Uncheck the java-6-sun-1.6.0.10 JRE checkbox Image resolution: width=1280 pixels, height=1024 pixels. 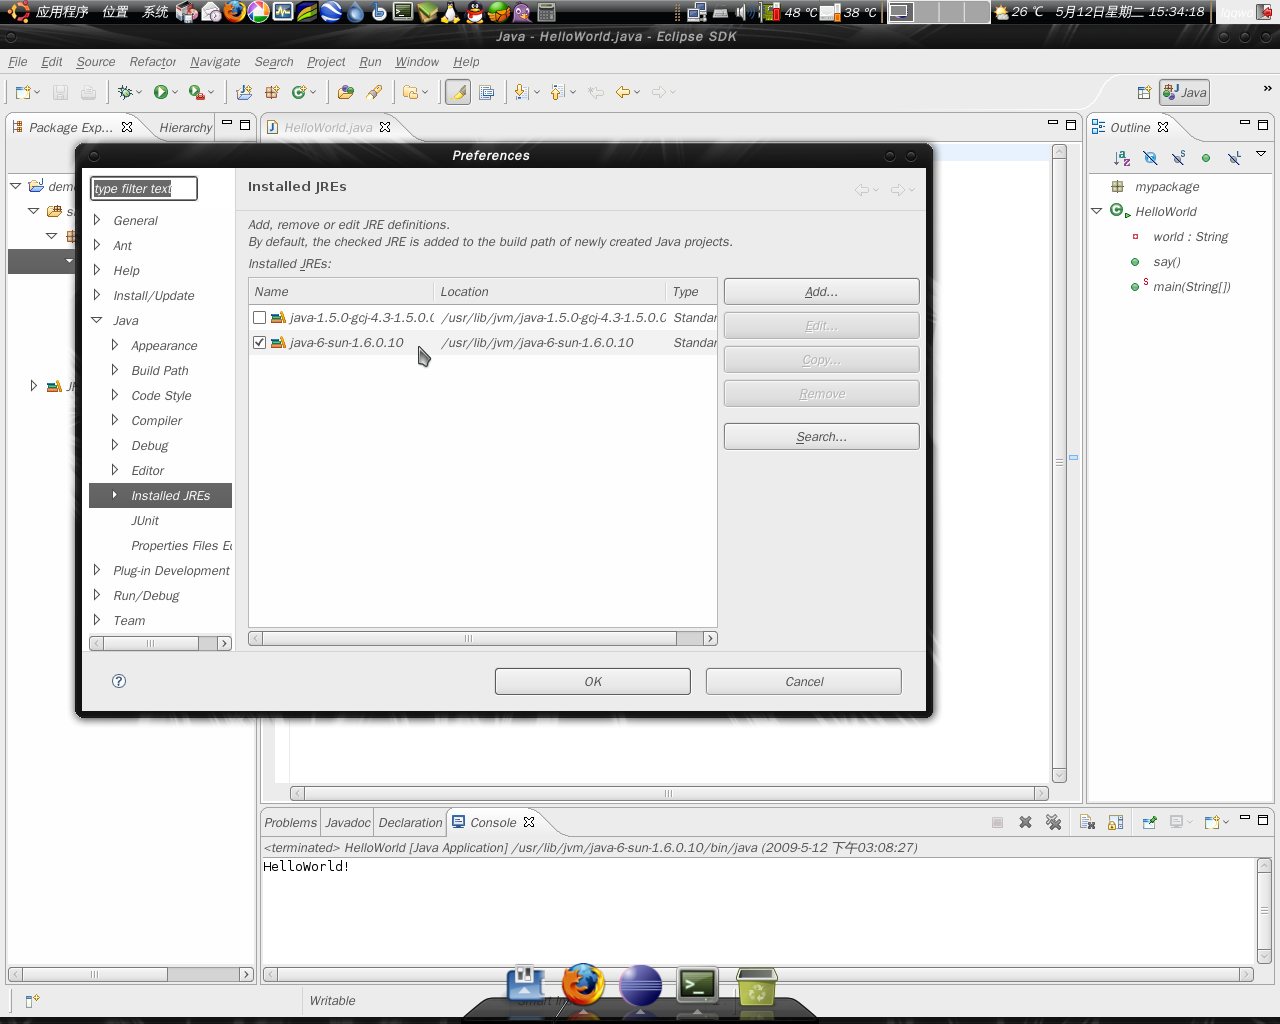tap(259, 342)
